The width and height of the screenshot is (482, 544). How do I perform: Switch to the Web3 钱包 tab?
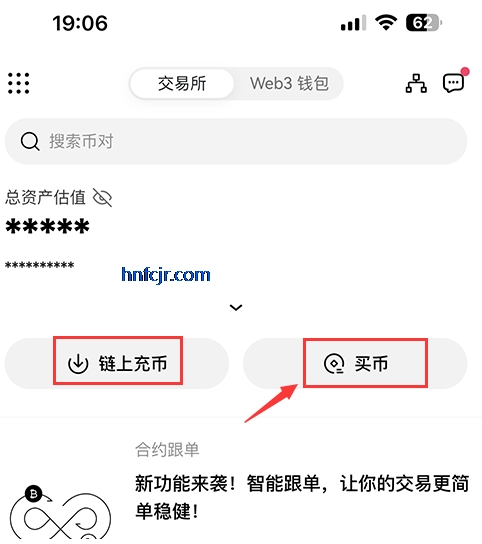coord(289,84)
